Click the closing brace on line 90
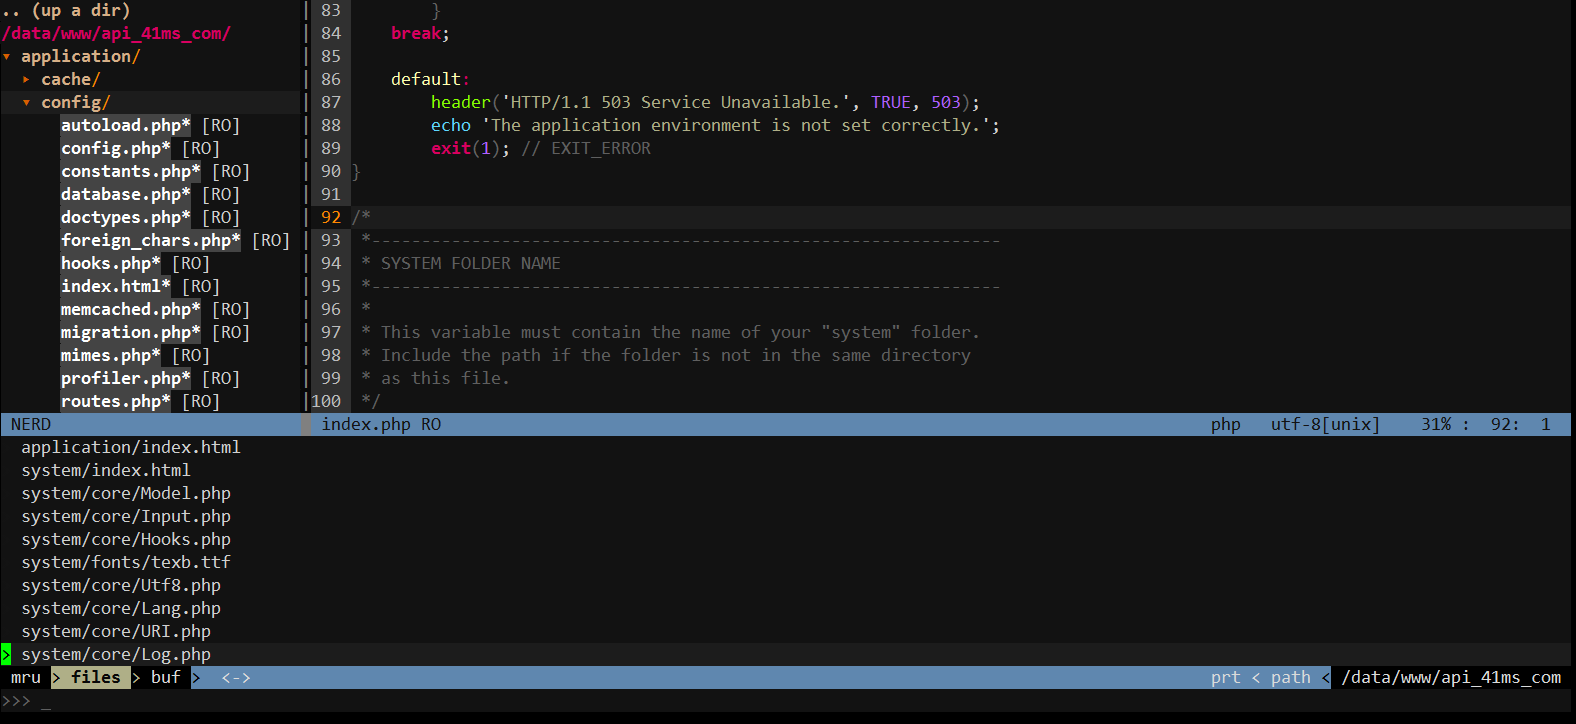 click(x=356, y=172)
